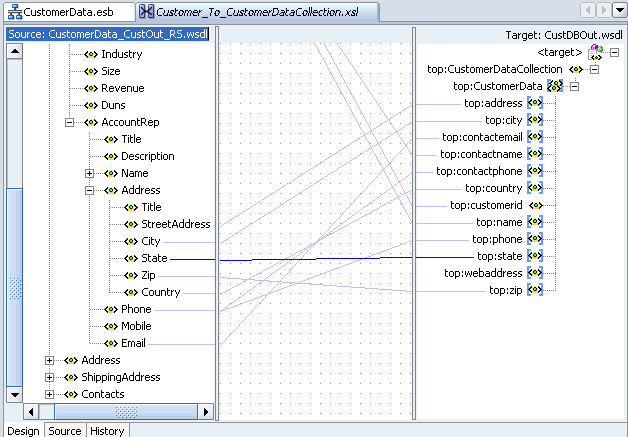Click the target root node icon

(596, 52)
